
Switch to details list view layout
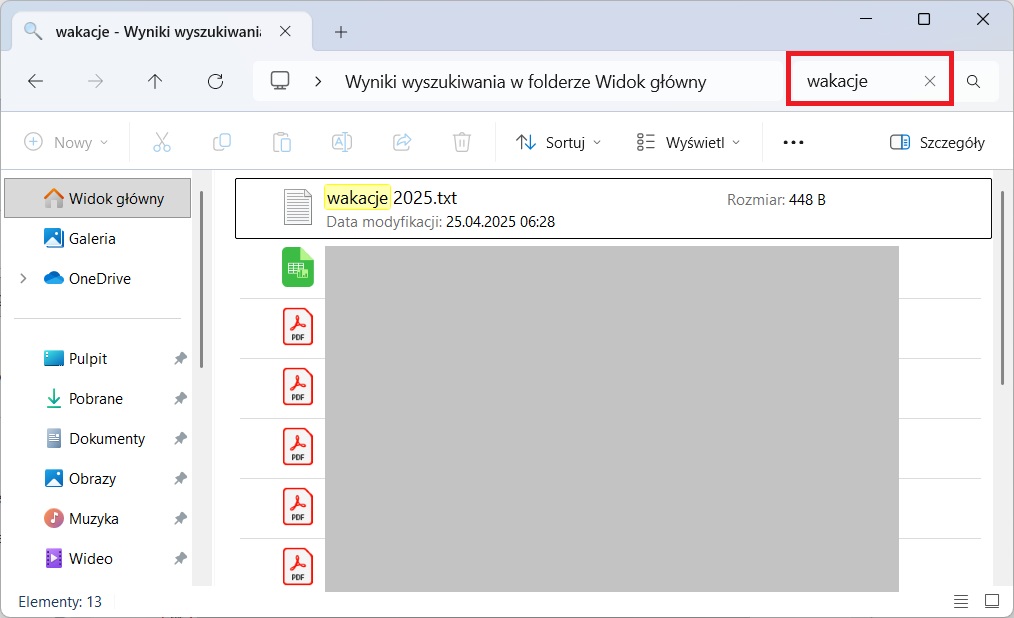click(961, 601)
